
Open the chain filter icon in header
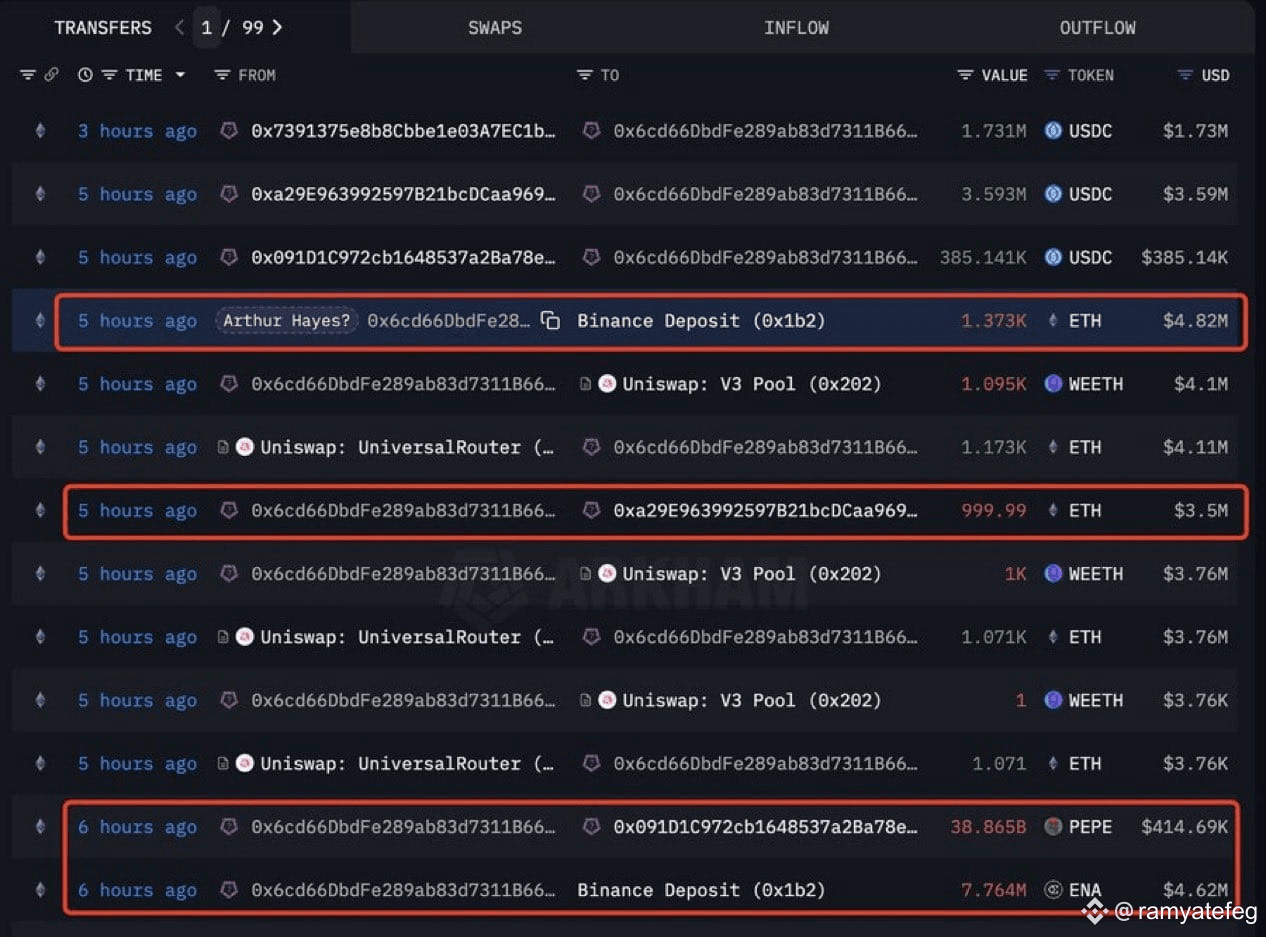coord(27,75)
